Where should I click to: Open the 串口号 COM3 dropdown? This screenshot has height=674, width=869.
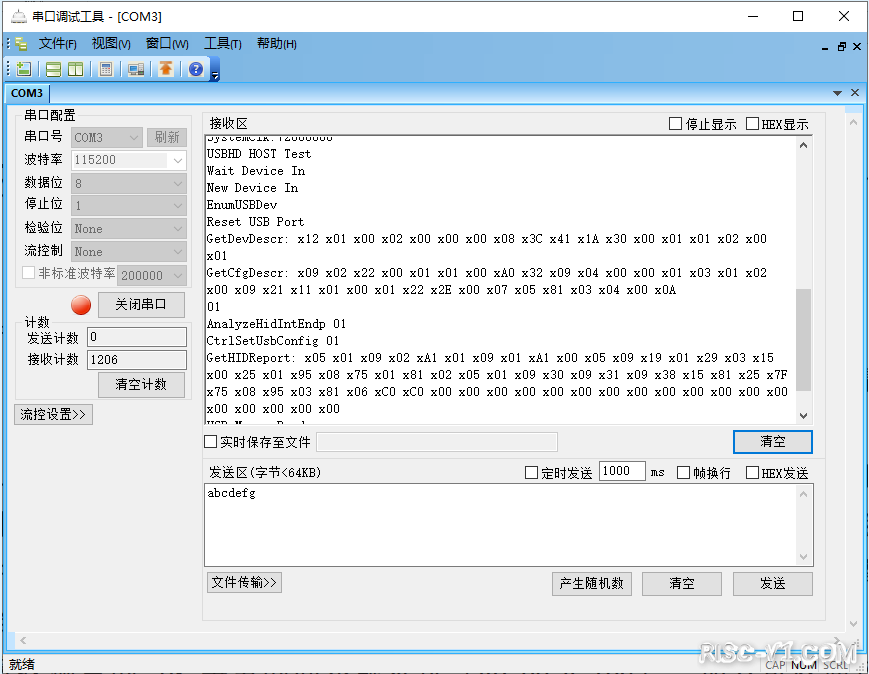(x=107, y=137)
